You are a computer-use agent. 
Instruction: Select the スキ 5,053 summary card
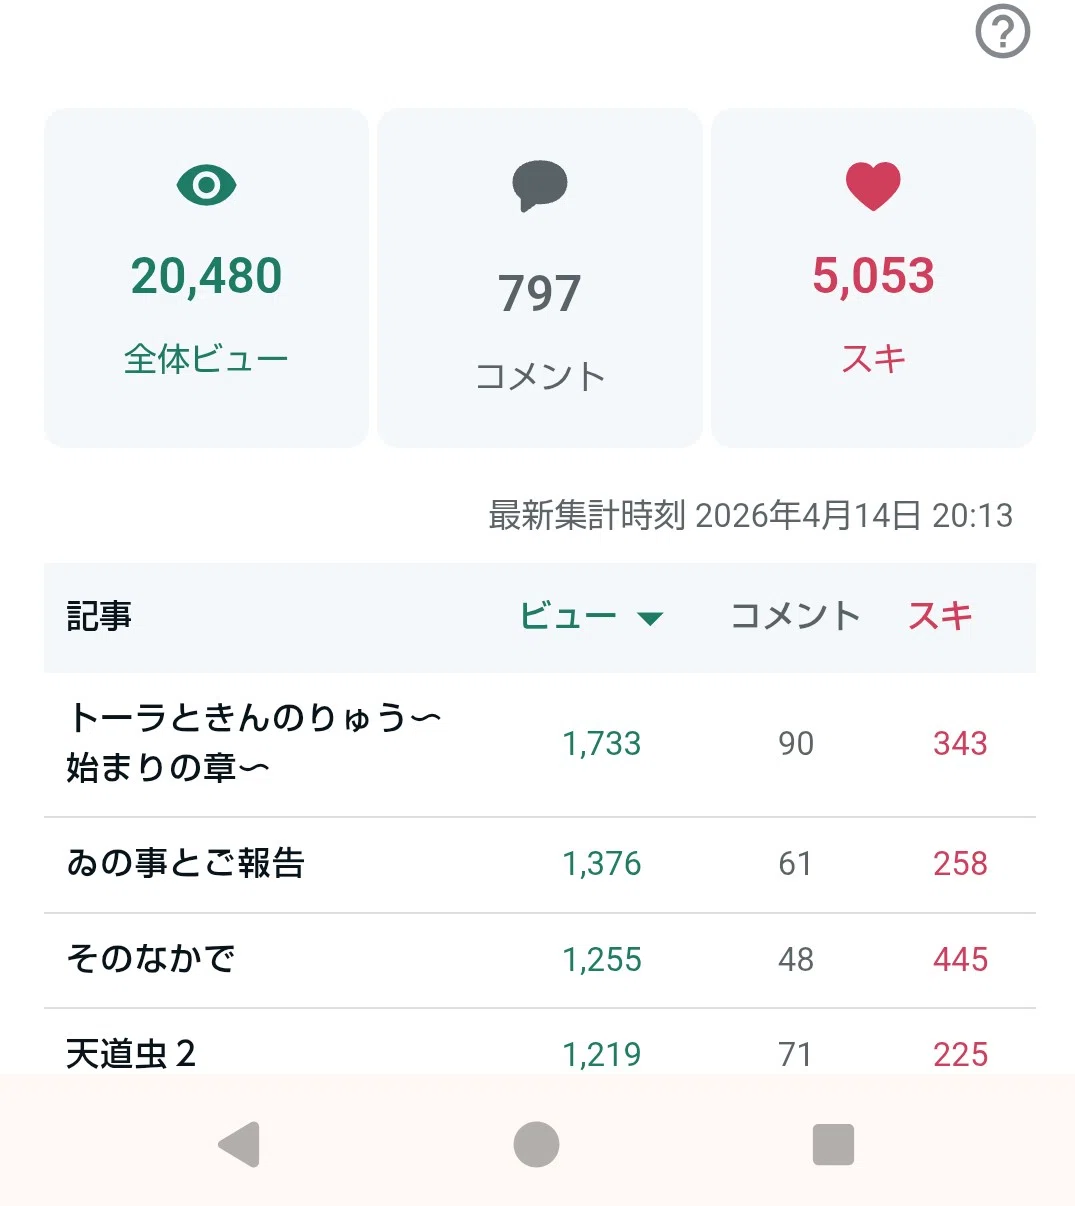coord(873,277)
